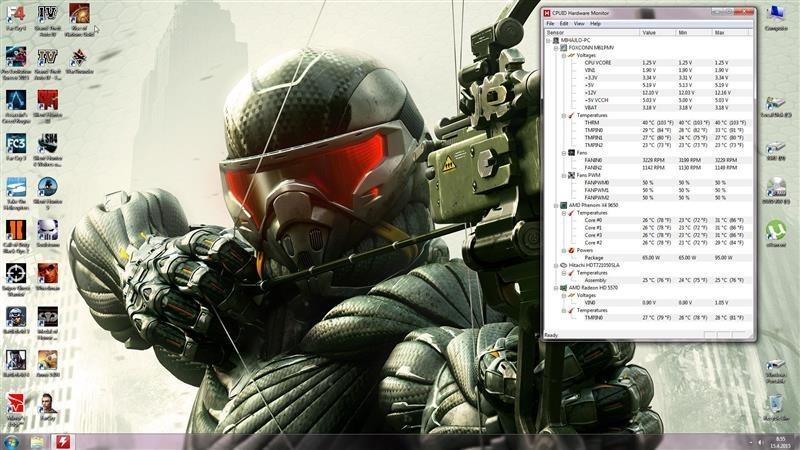Viewport: 800px width, 450px height.
Task: Open the File menu
Action: [x=550, y=23]
